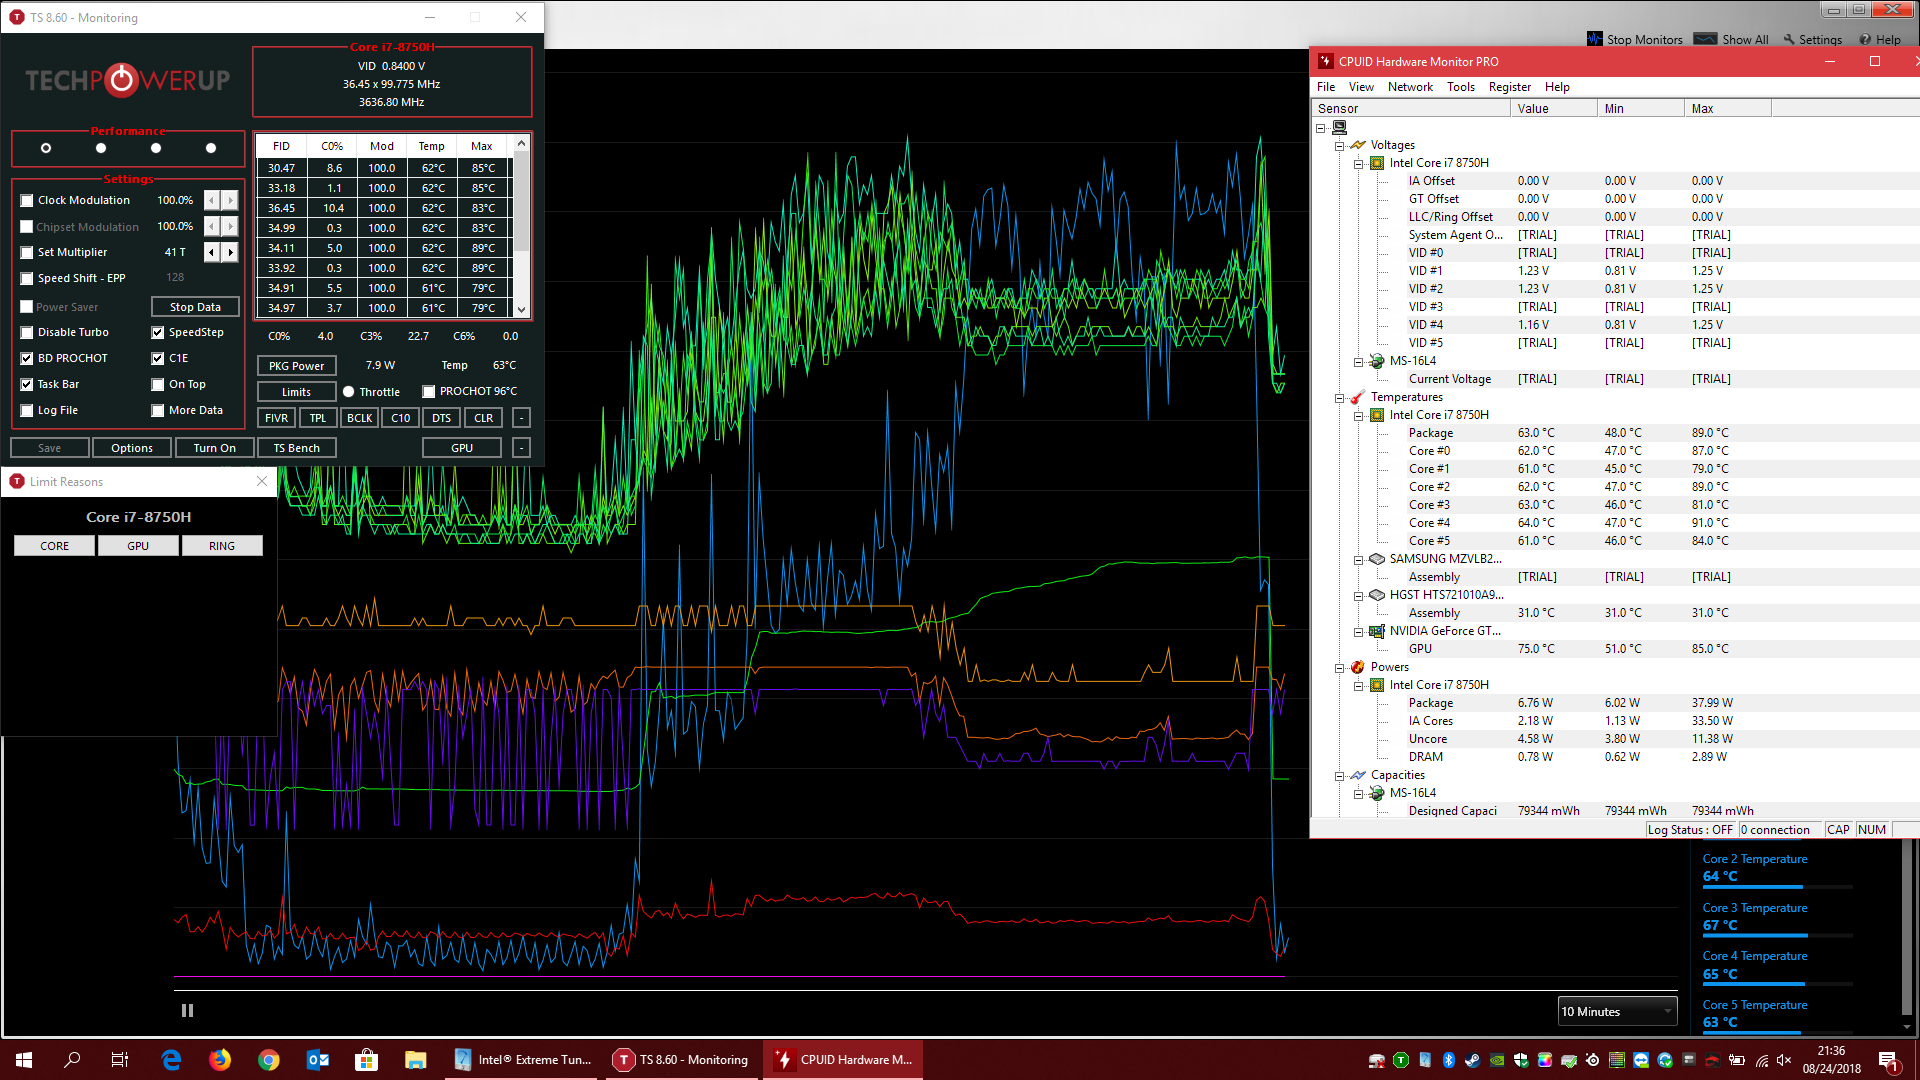Image resolution: width=1920 pixels, height=1080 pixels.
Task: Open Windows Start menu
Action: point(24,1060)
